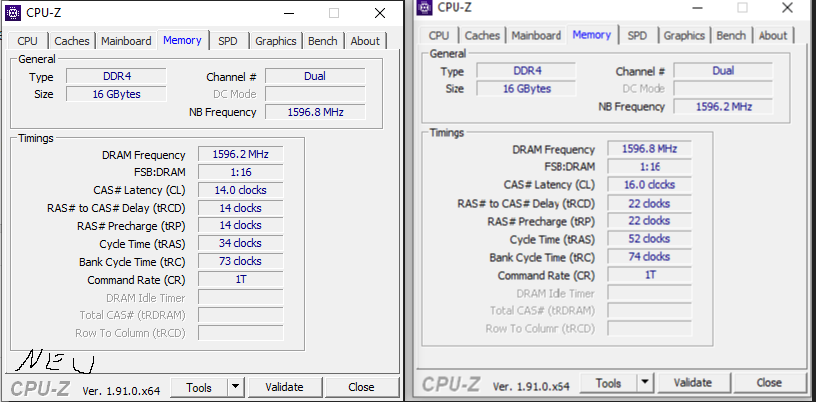
Task: Select the Memory tab in the right window
Action: (x=592, y=34)
